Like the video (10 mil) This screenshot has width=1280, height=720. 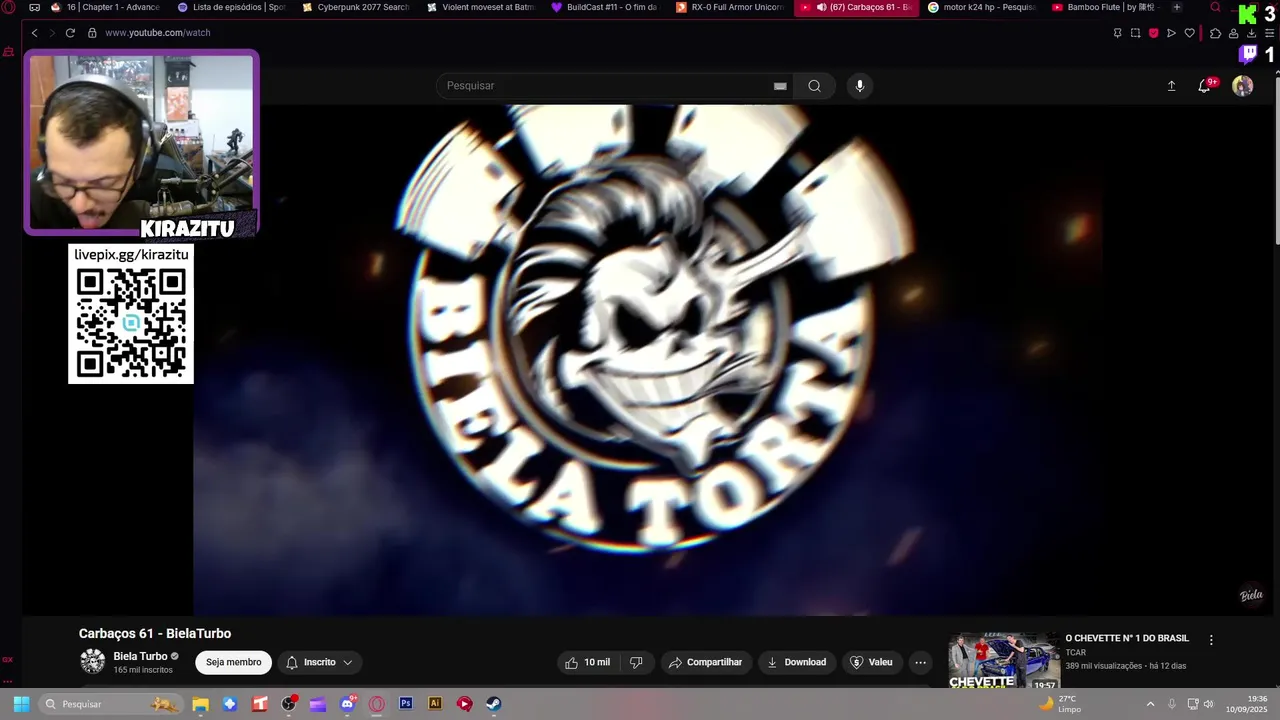click(x=587, y=662)
